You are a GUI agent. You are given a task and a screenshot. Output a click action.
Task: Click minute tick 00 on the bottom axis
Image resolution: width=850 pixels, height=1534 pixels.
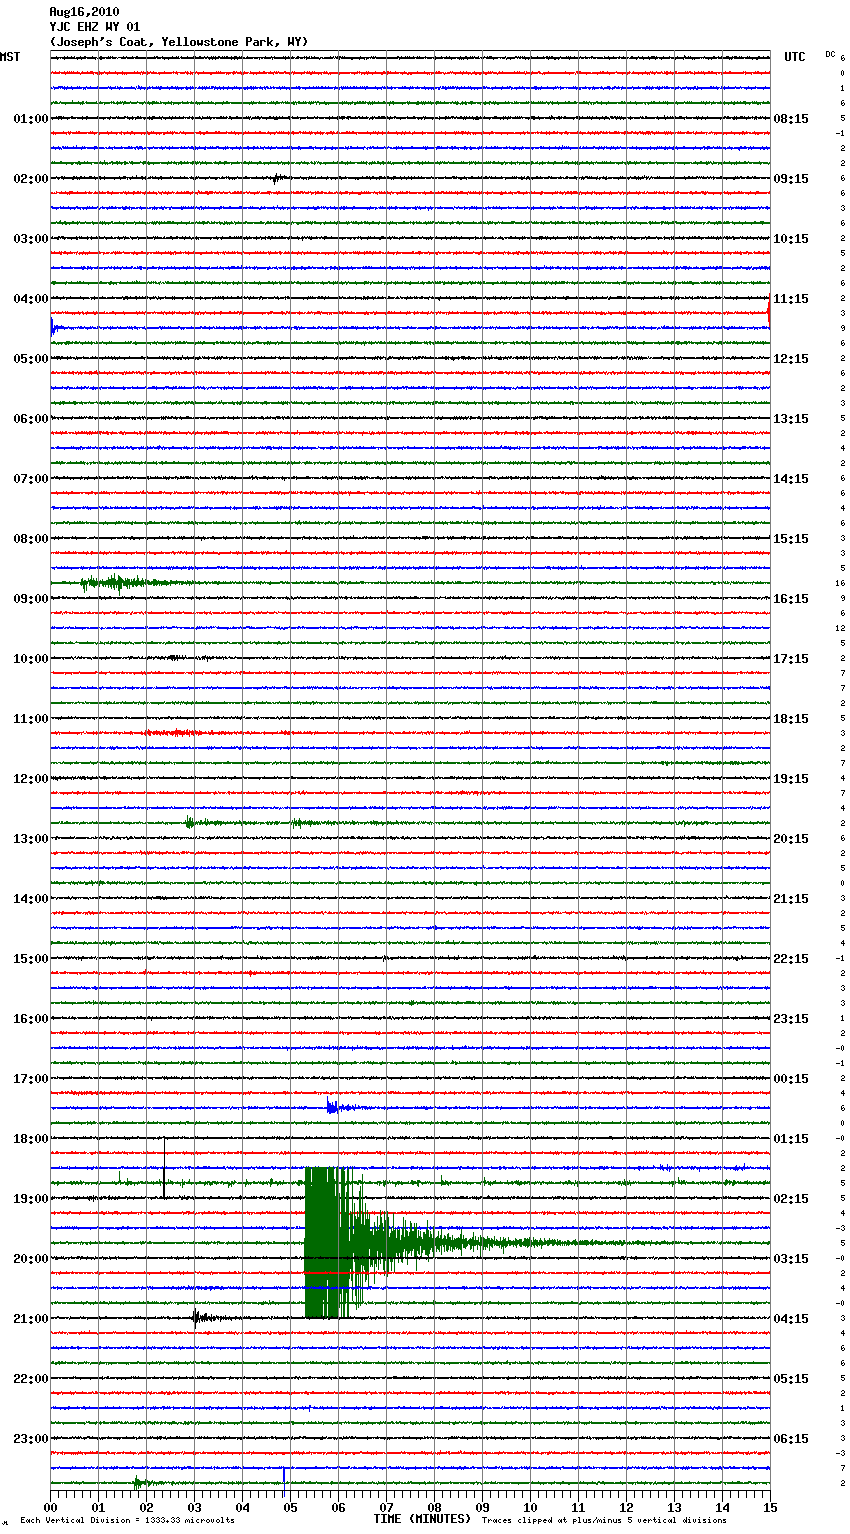pos(50,1507)
